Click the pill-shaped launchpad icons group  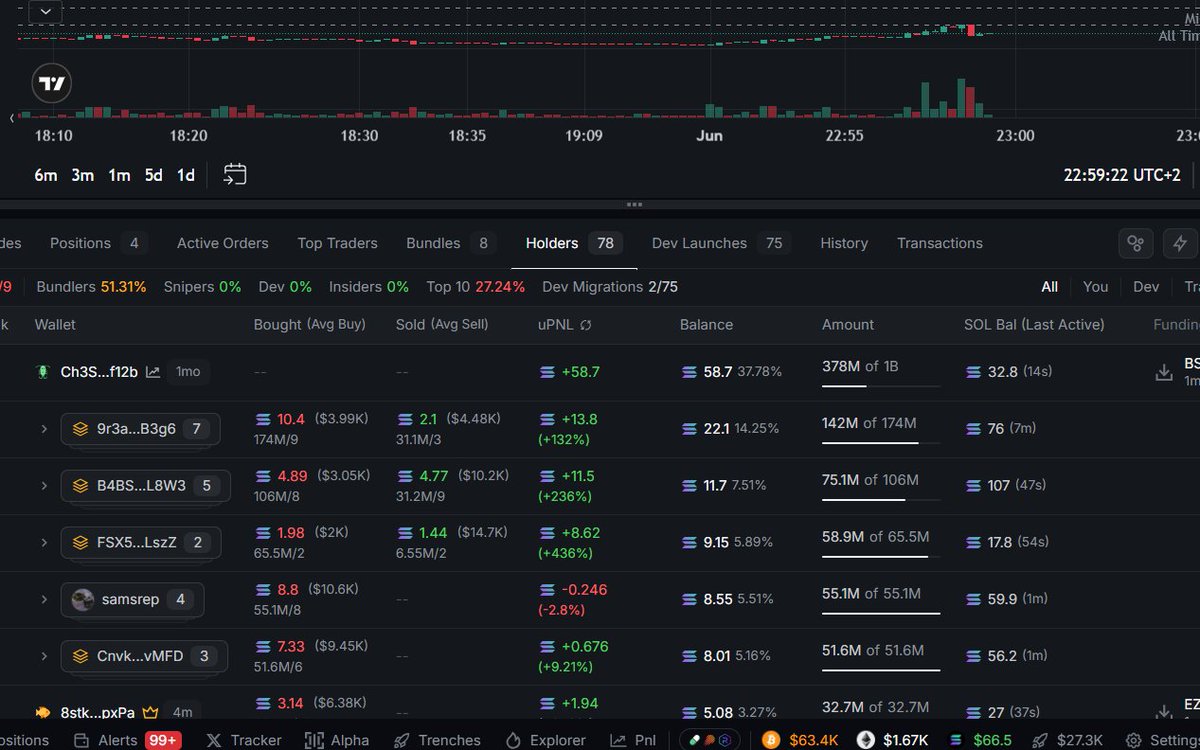[709, 740]
